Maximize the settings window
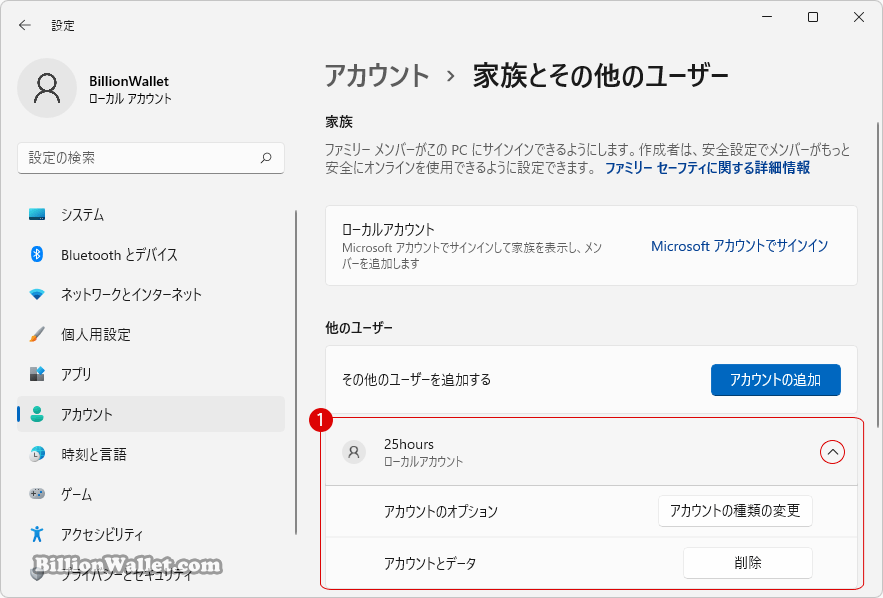The width and height of the screenshot is (883, 598). click(x=813, y=17)
